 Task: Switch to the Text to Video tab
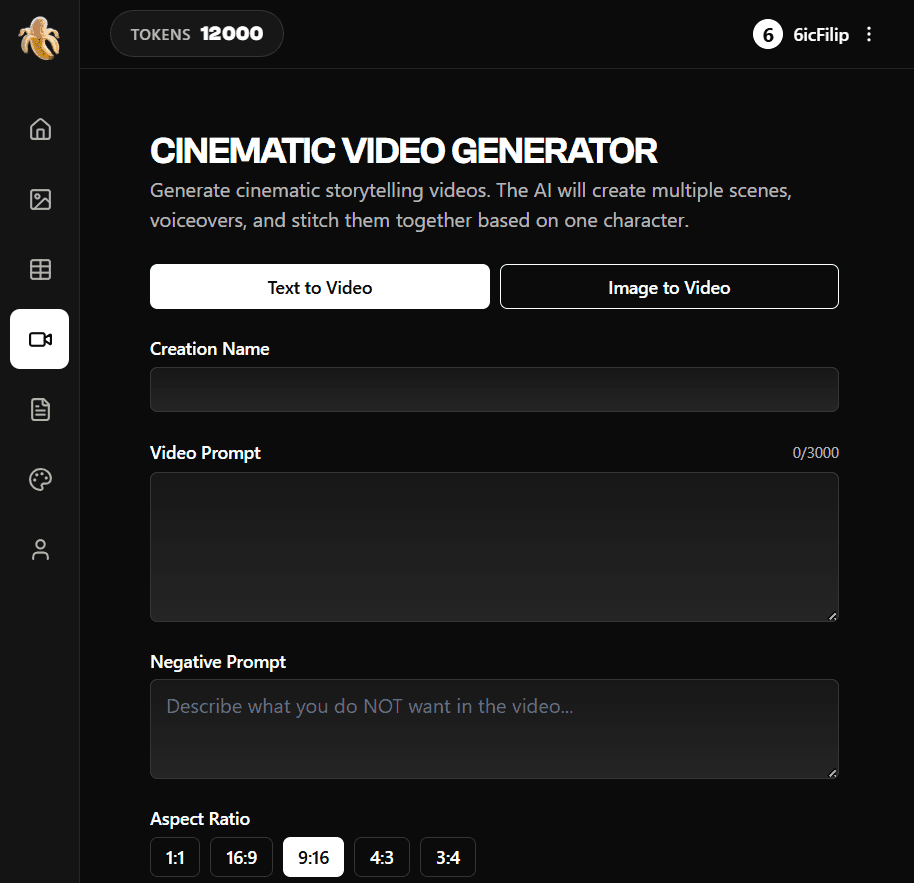click(x=320, y=287)
